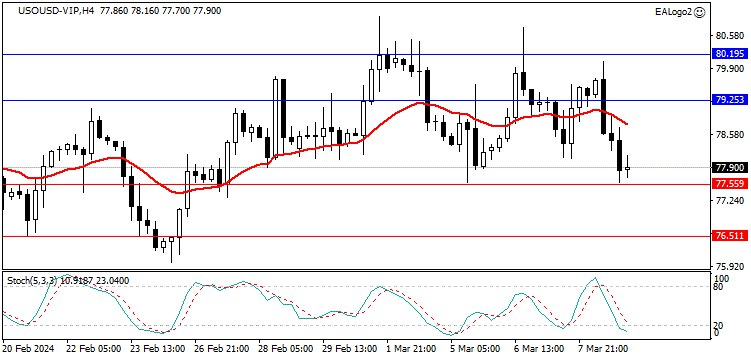This screenshot has height=360, width=751.
Task: Click the 28 Feb 05:00 time label
Action: coord(285,348)
